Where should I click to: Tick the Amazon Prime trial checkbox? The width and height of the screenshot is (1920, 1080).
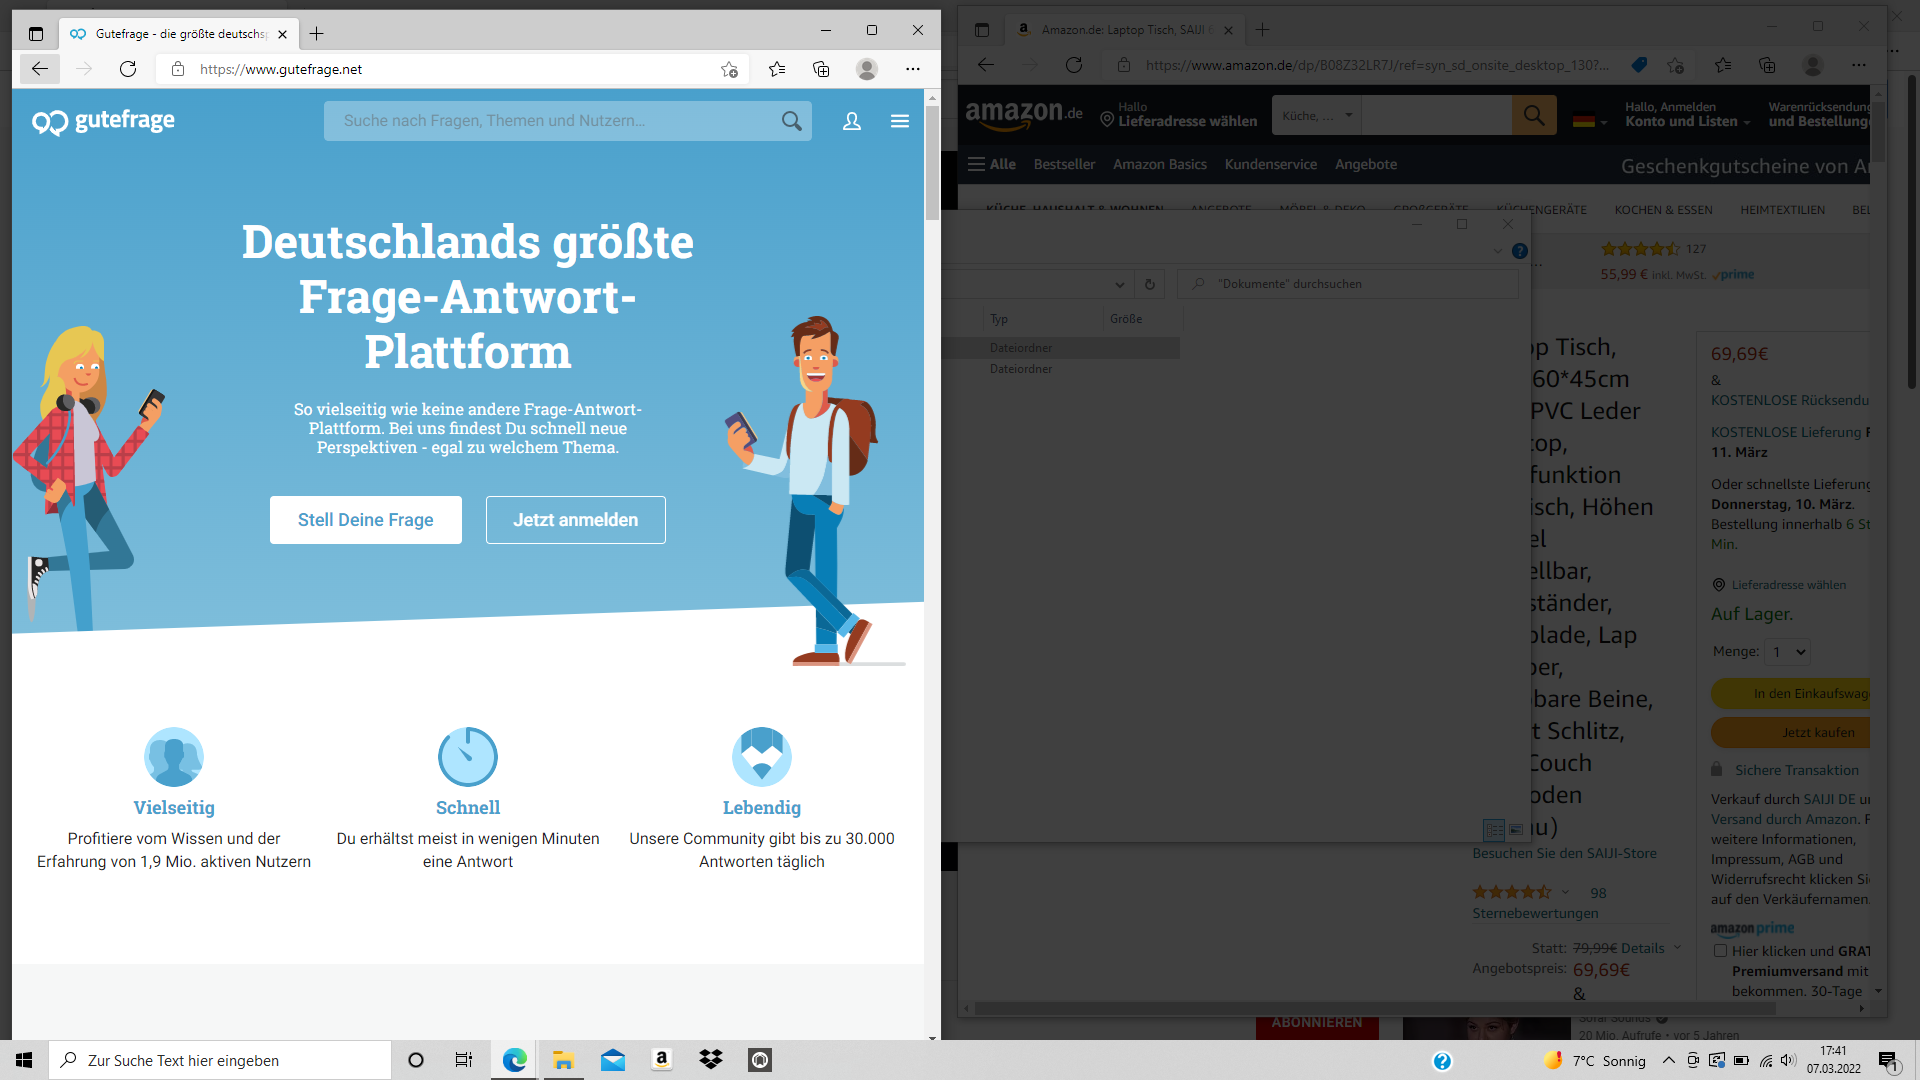(1720, 951)
